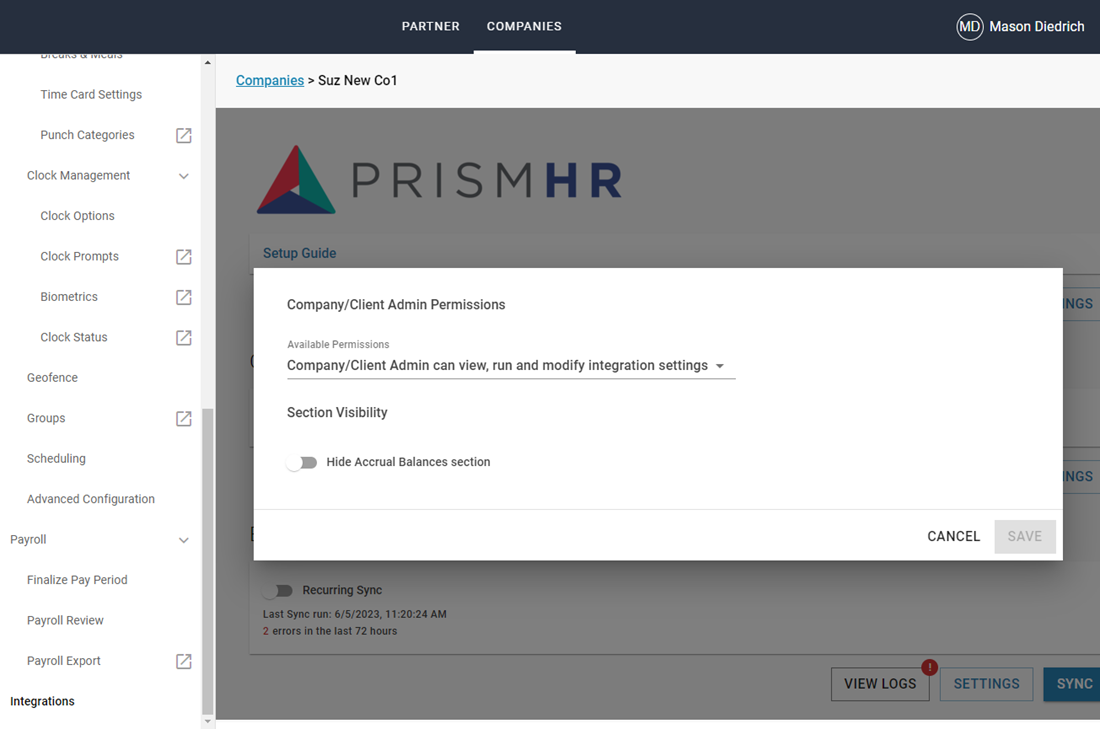The image size is (1100, 729).
Task: Click the Clock Prompts external link icon
Action: 183,256
